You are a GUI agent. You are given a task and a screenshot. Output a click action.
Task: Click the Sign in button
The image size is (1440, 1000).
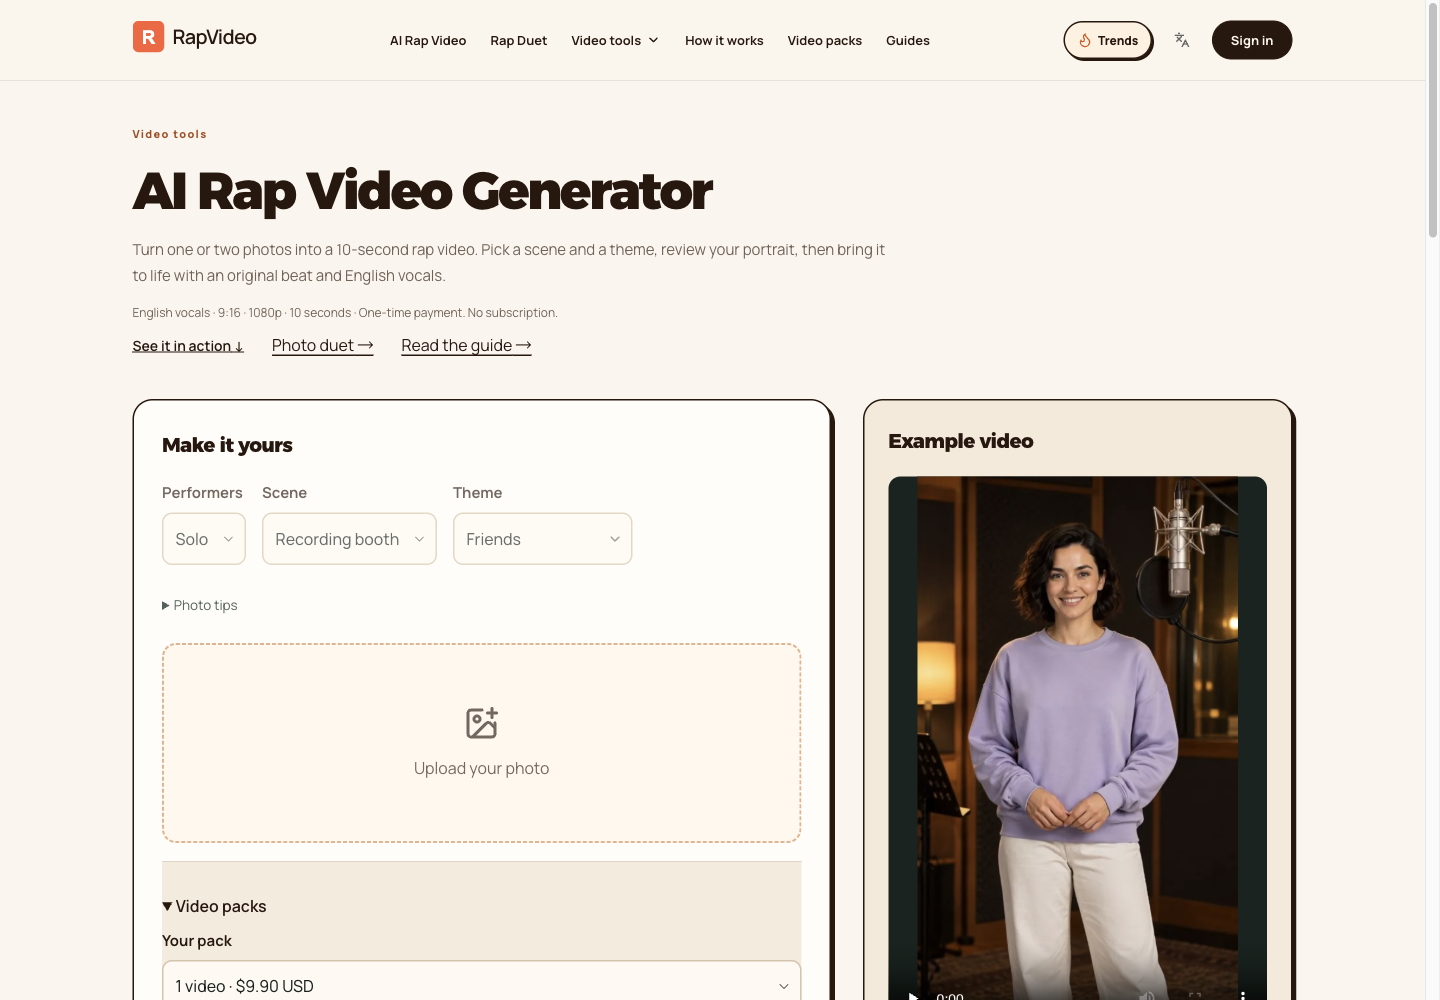(1252, 40)
